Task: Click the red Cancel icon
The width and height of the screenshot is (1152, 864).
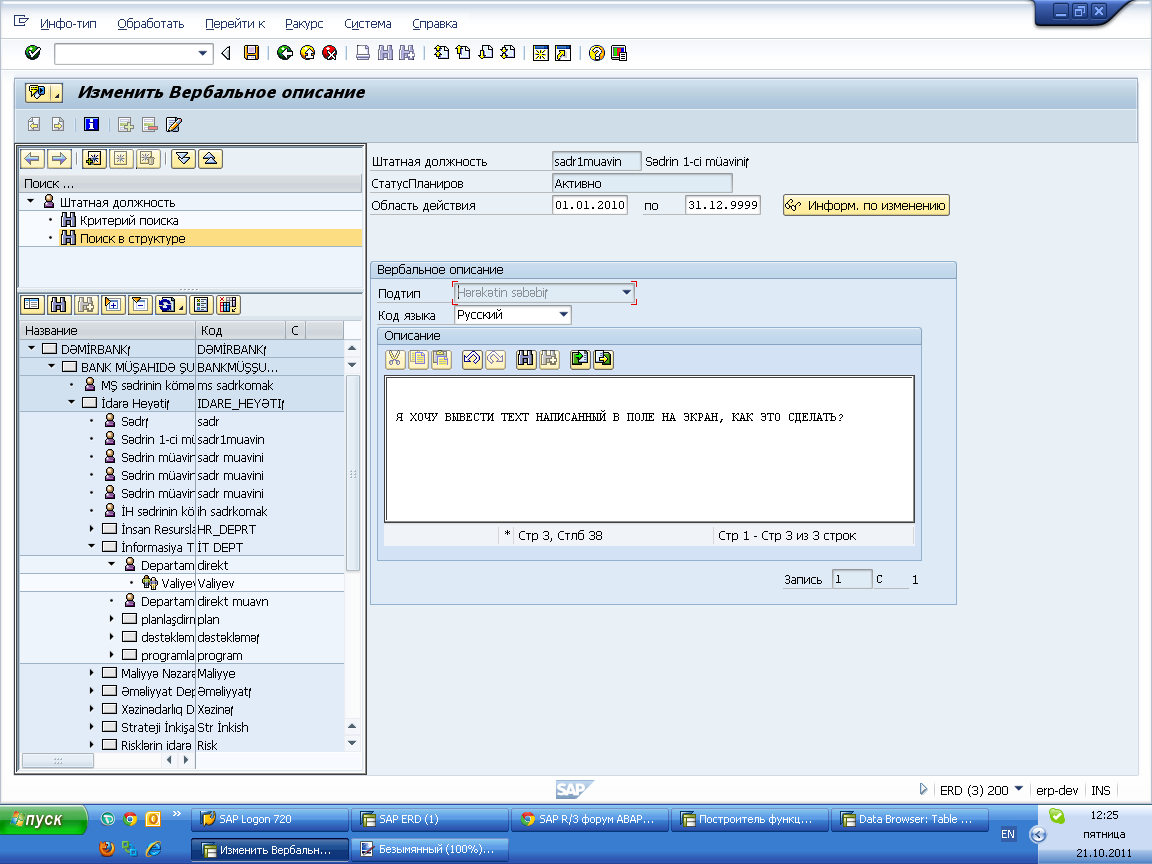Action: coord(330,53)
